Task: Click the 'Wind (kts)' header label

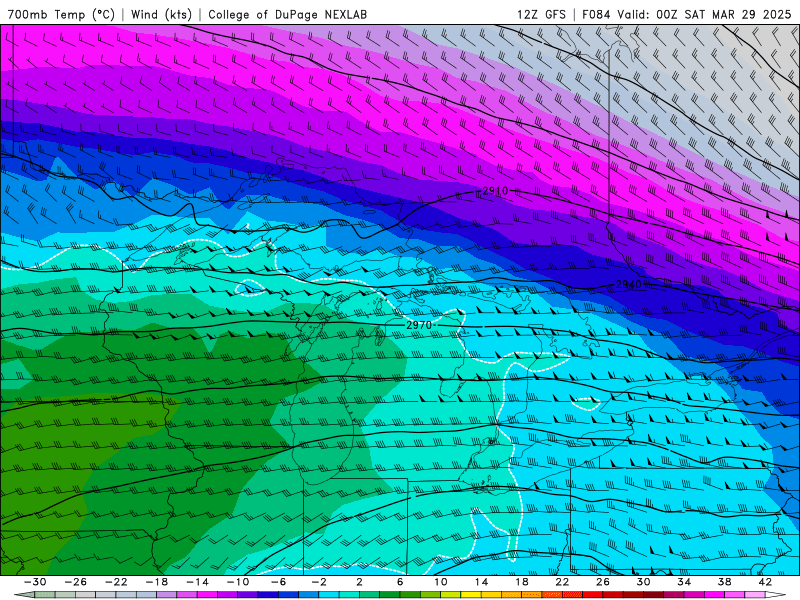Action: coord(161,14)
